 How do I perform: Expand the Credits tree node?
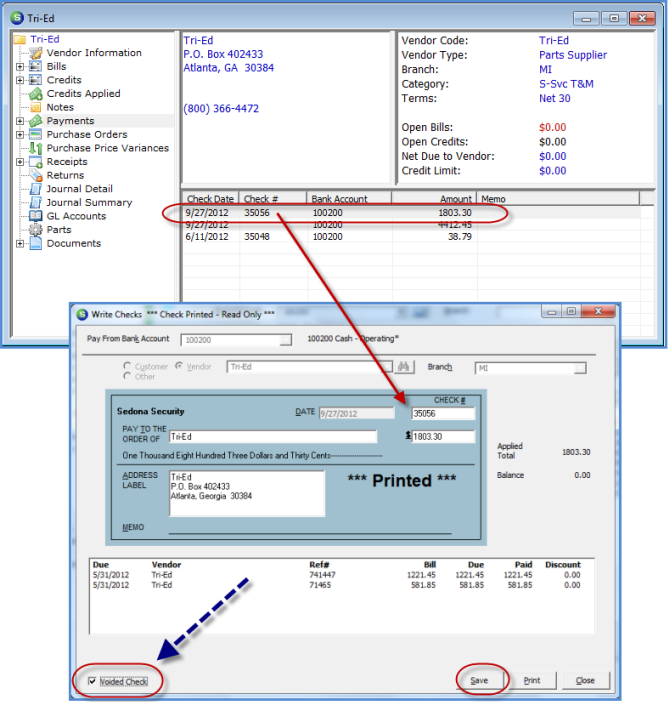20,80
